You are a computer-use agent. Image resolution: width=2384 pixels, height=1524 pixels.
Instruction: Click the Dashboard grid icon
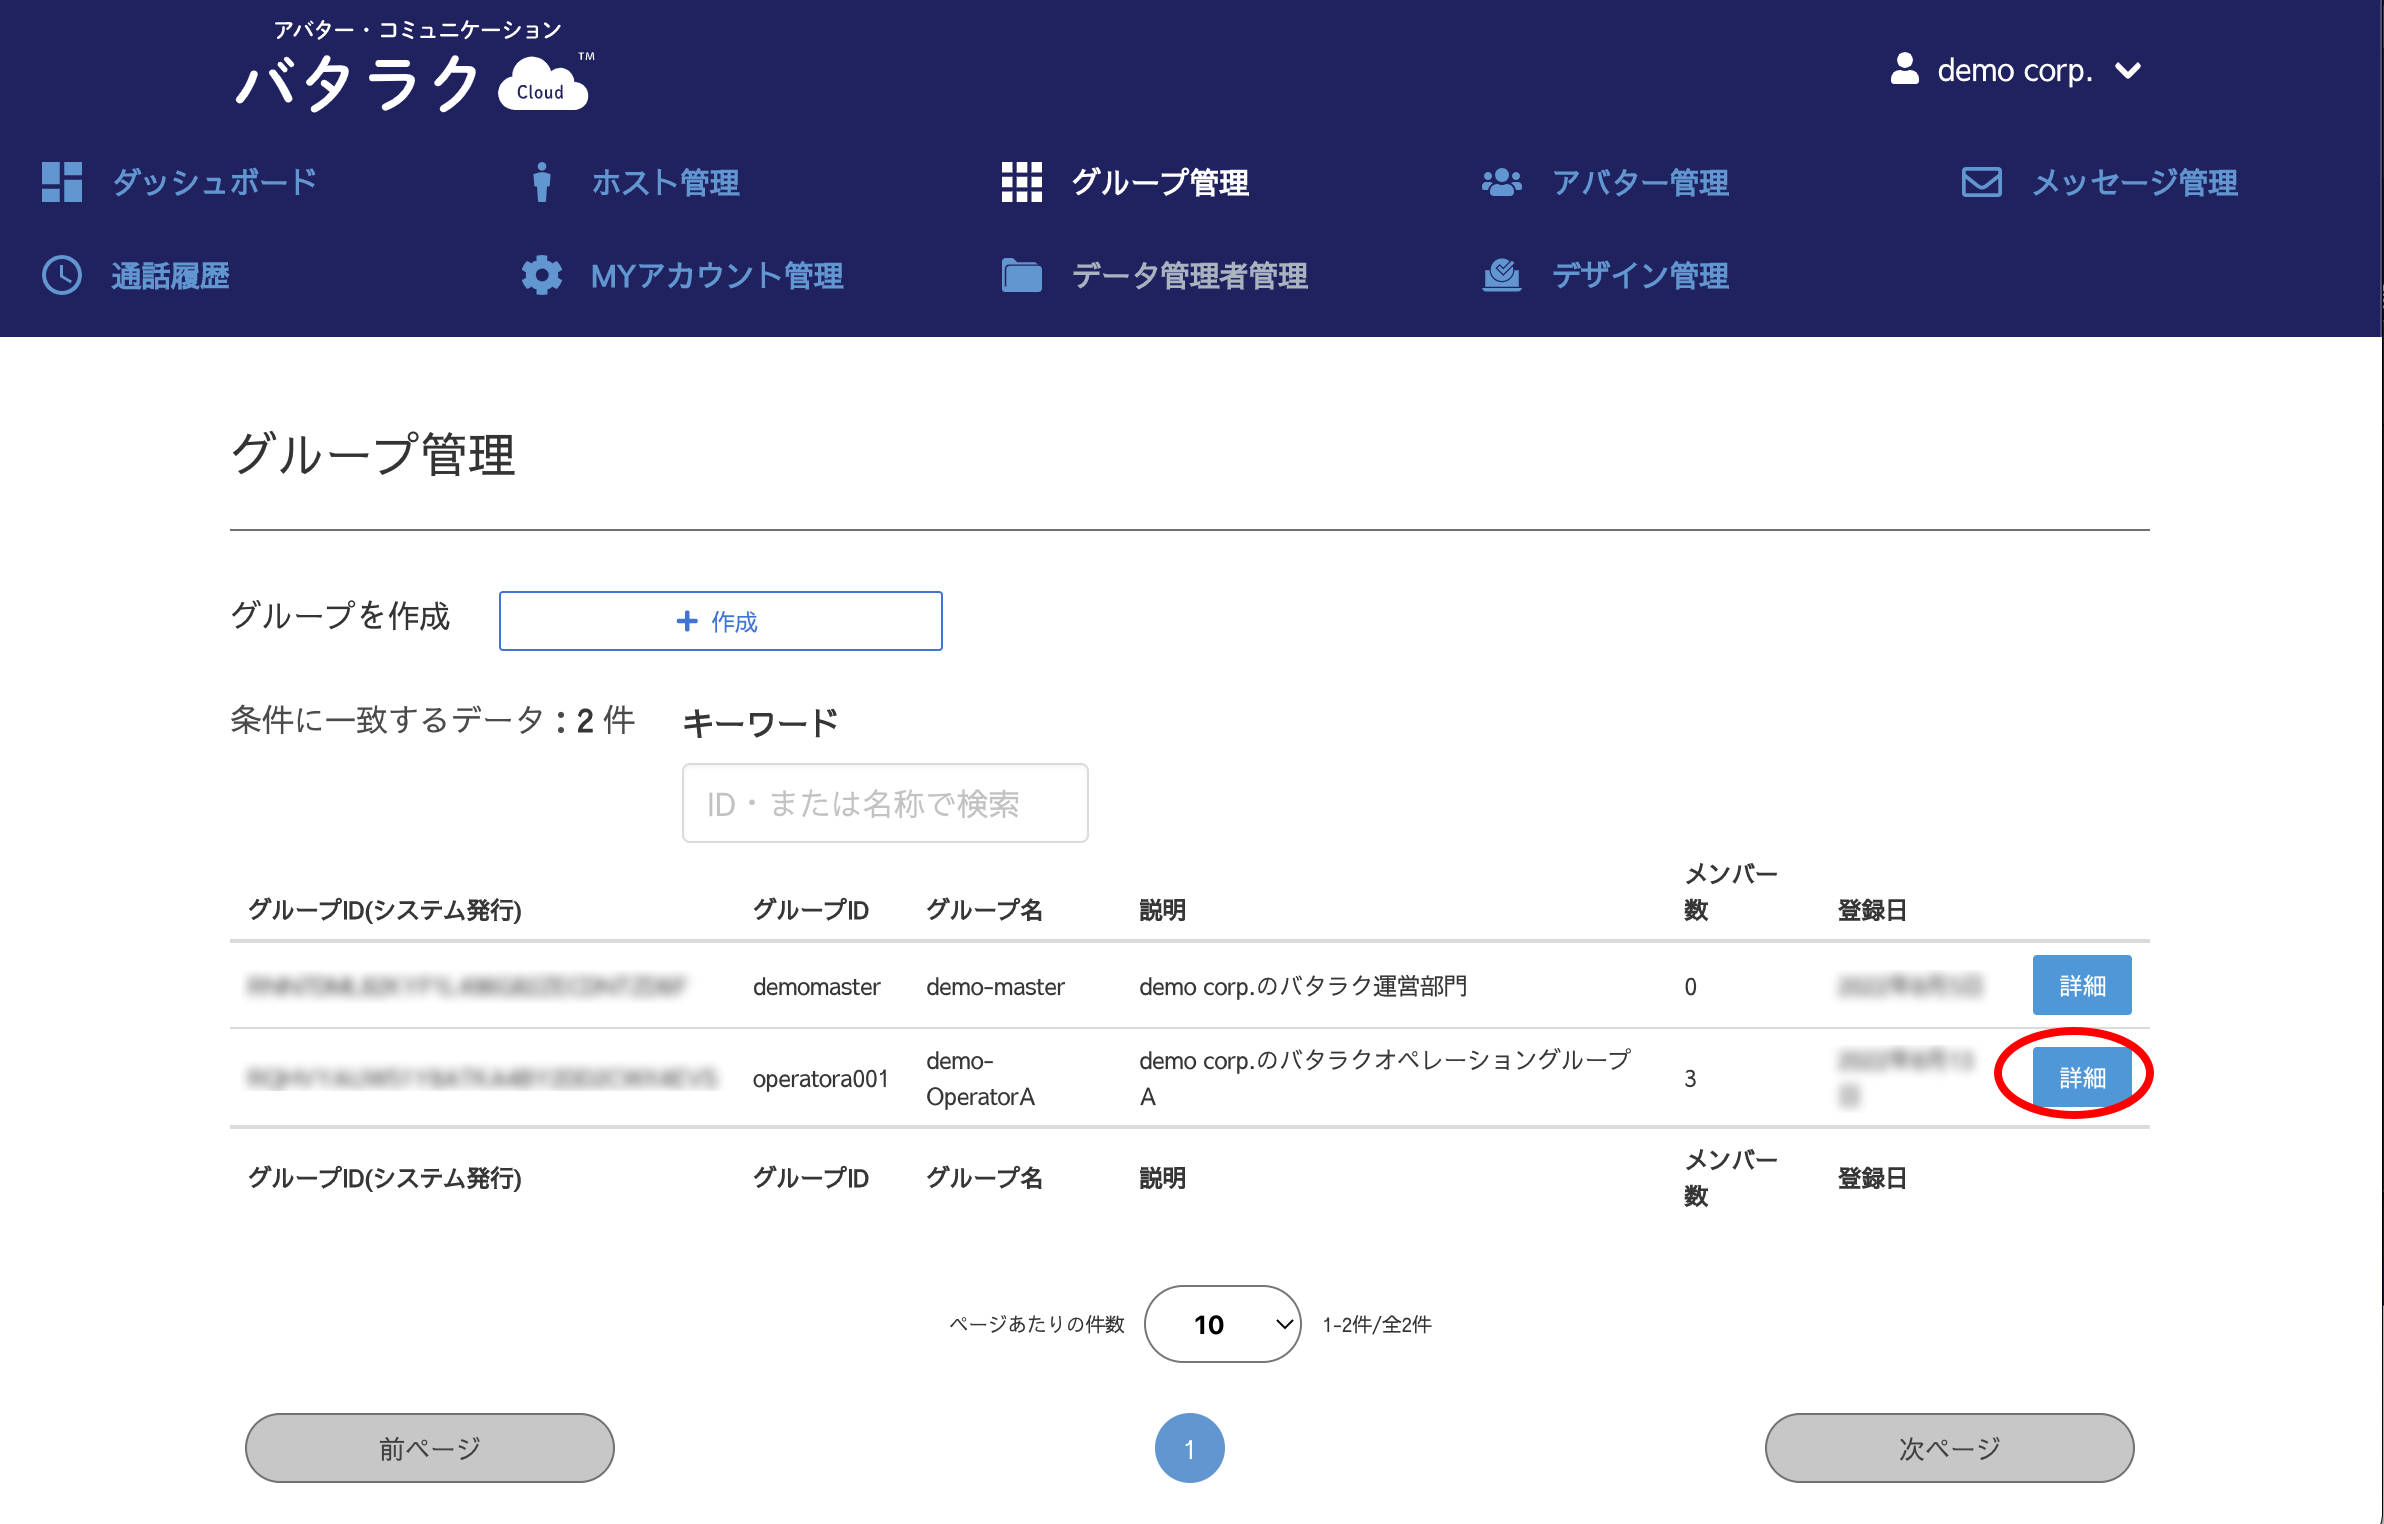[x=61, y=182]
